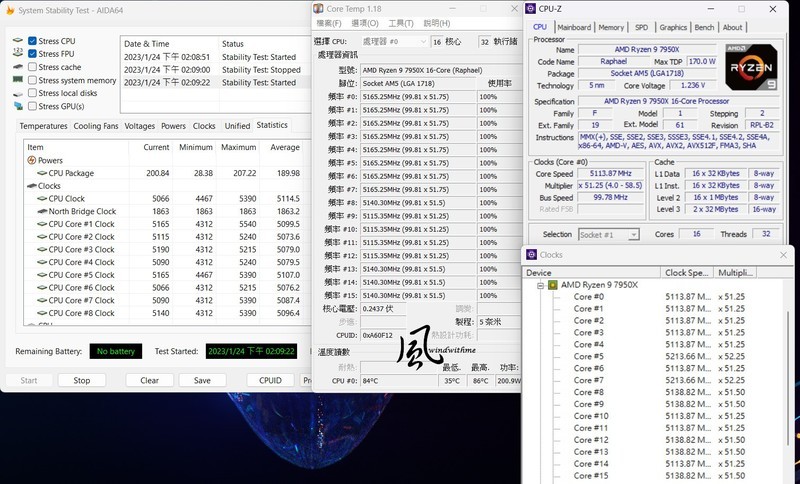
Task: Open the Socket #1 selection dropdown in CPU-Z
Action: (608, 235)
